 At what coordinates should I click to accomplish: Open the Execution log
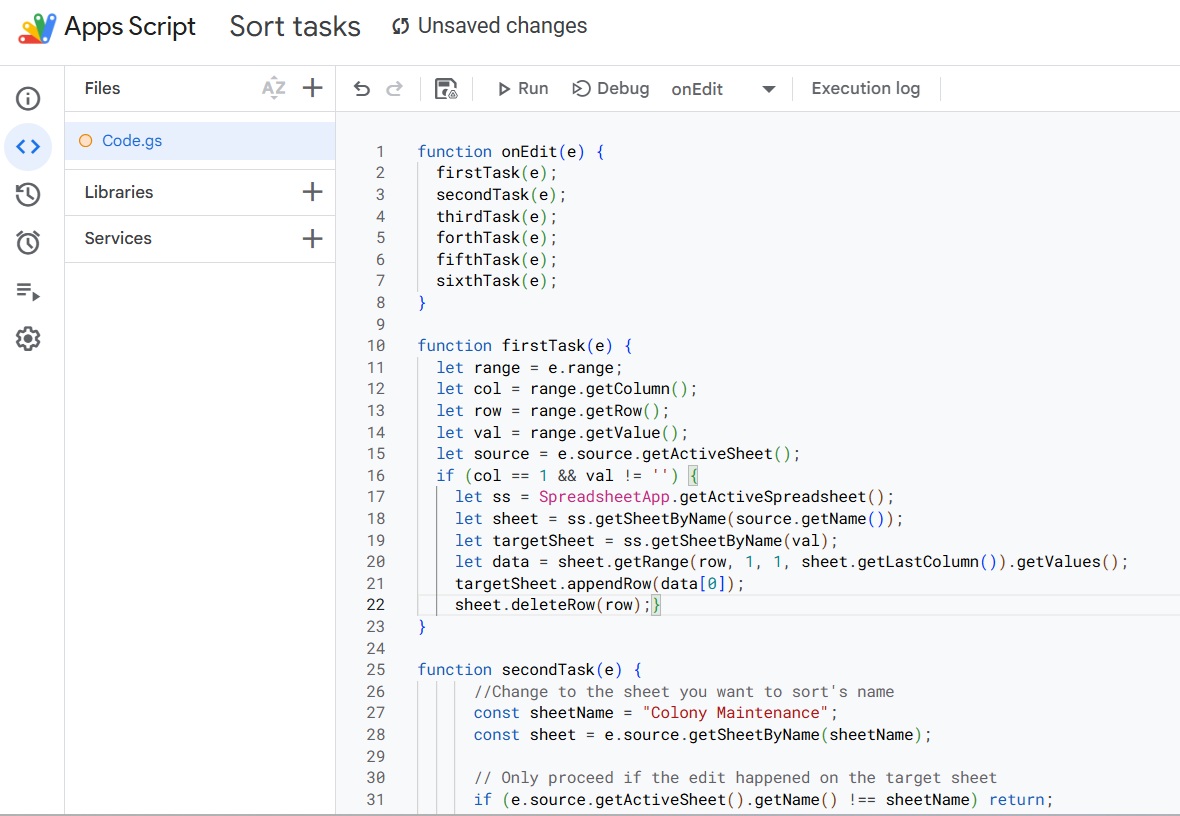pyautogui.click(x=865, y=89)
